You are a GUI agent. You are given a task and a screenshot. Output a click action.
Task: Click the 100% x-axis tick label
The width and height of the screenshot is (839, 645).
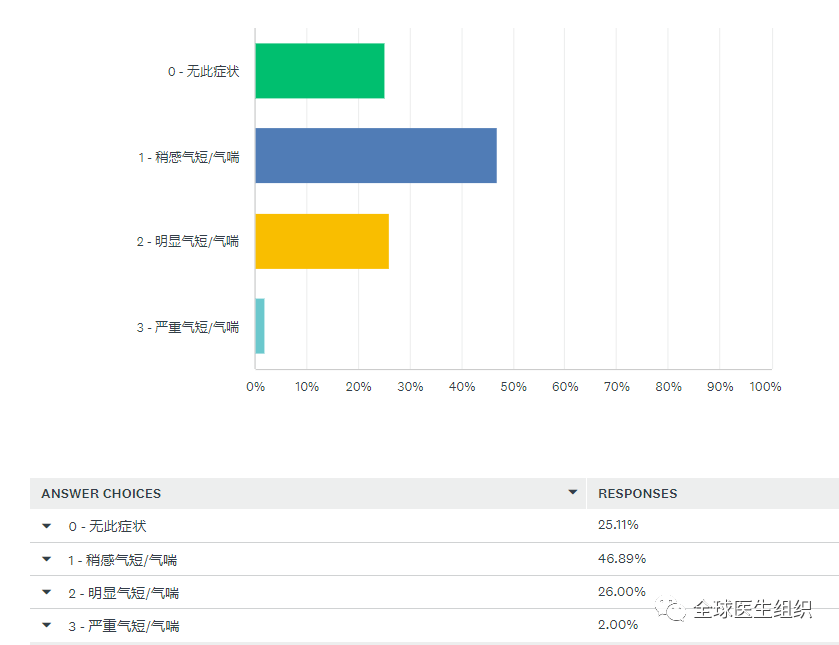point(765,387)
